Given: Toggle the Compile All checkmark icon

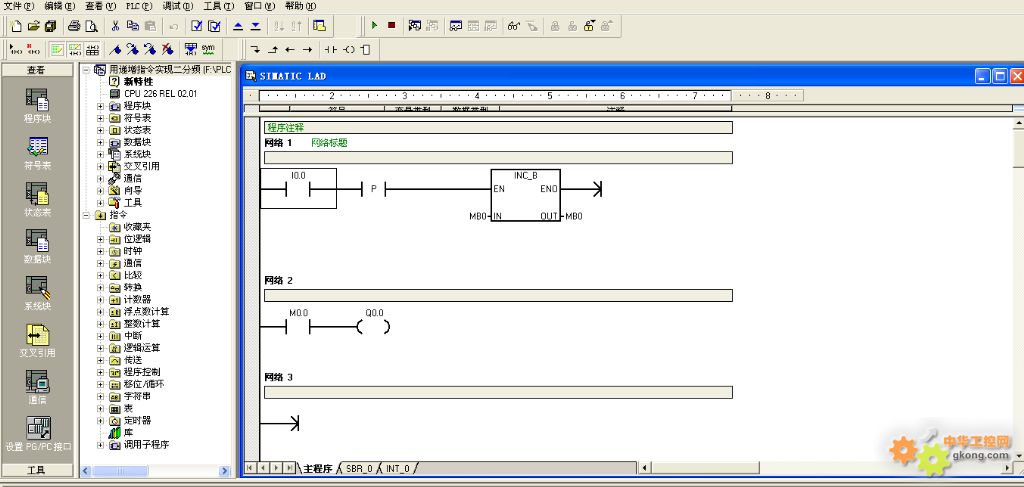Looking at the screenshot, I should tap(214, 26).
